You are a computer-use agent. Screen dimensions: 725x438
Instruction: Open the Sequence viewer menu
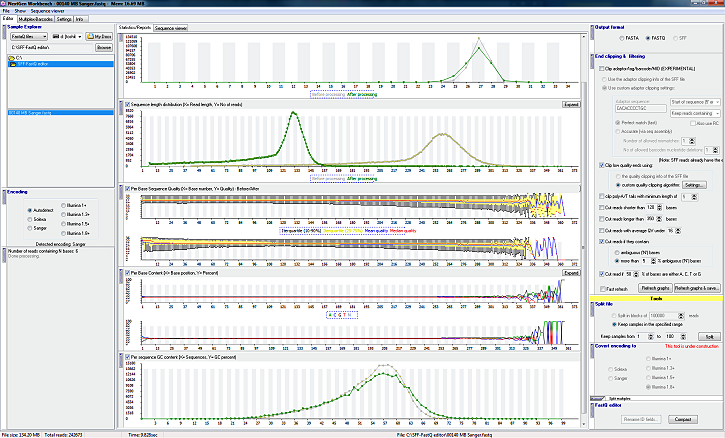[x=48, y=11]
